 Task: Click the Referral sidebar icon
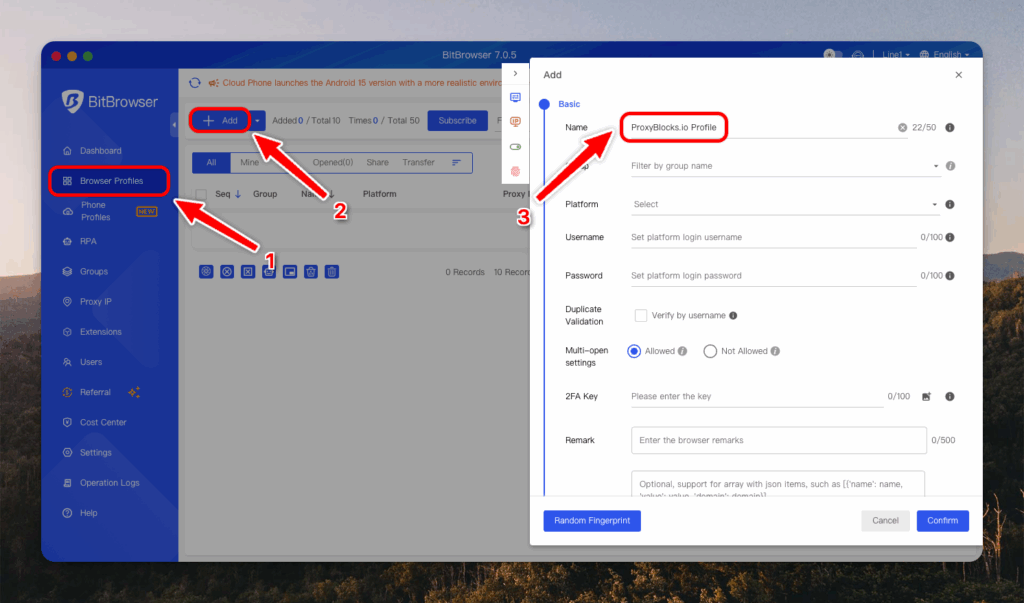click(x=67, y=392)
